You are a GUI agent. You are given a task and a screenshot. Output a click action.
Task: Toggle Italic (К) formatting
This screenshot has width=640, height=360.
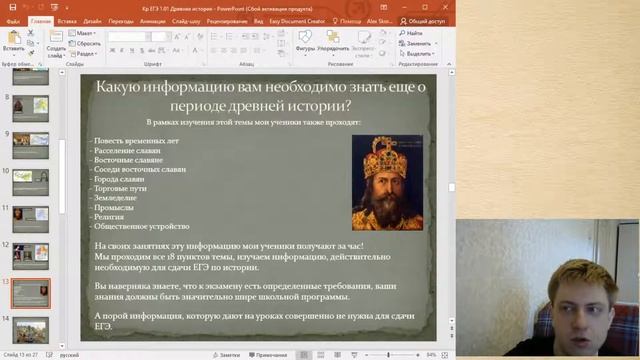pos(122,50)
